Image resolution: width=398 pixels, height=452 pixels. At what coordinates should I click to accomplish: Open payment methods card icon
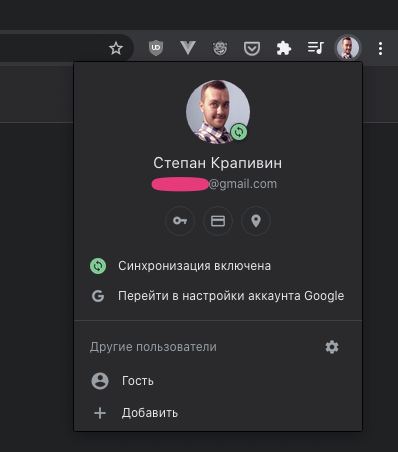218,221
